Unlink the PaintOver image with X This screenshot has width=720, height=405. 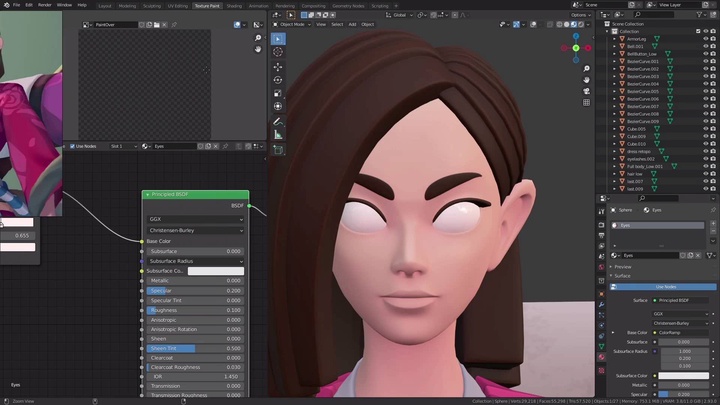coord(164,25)
